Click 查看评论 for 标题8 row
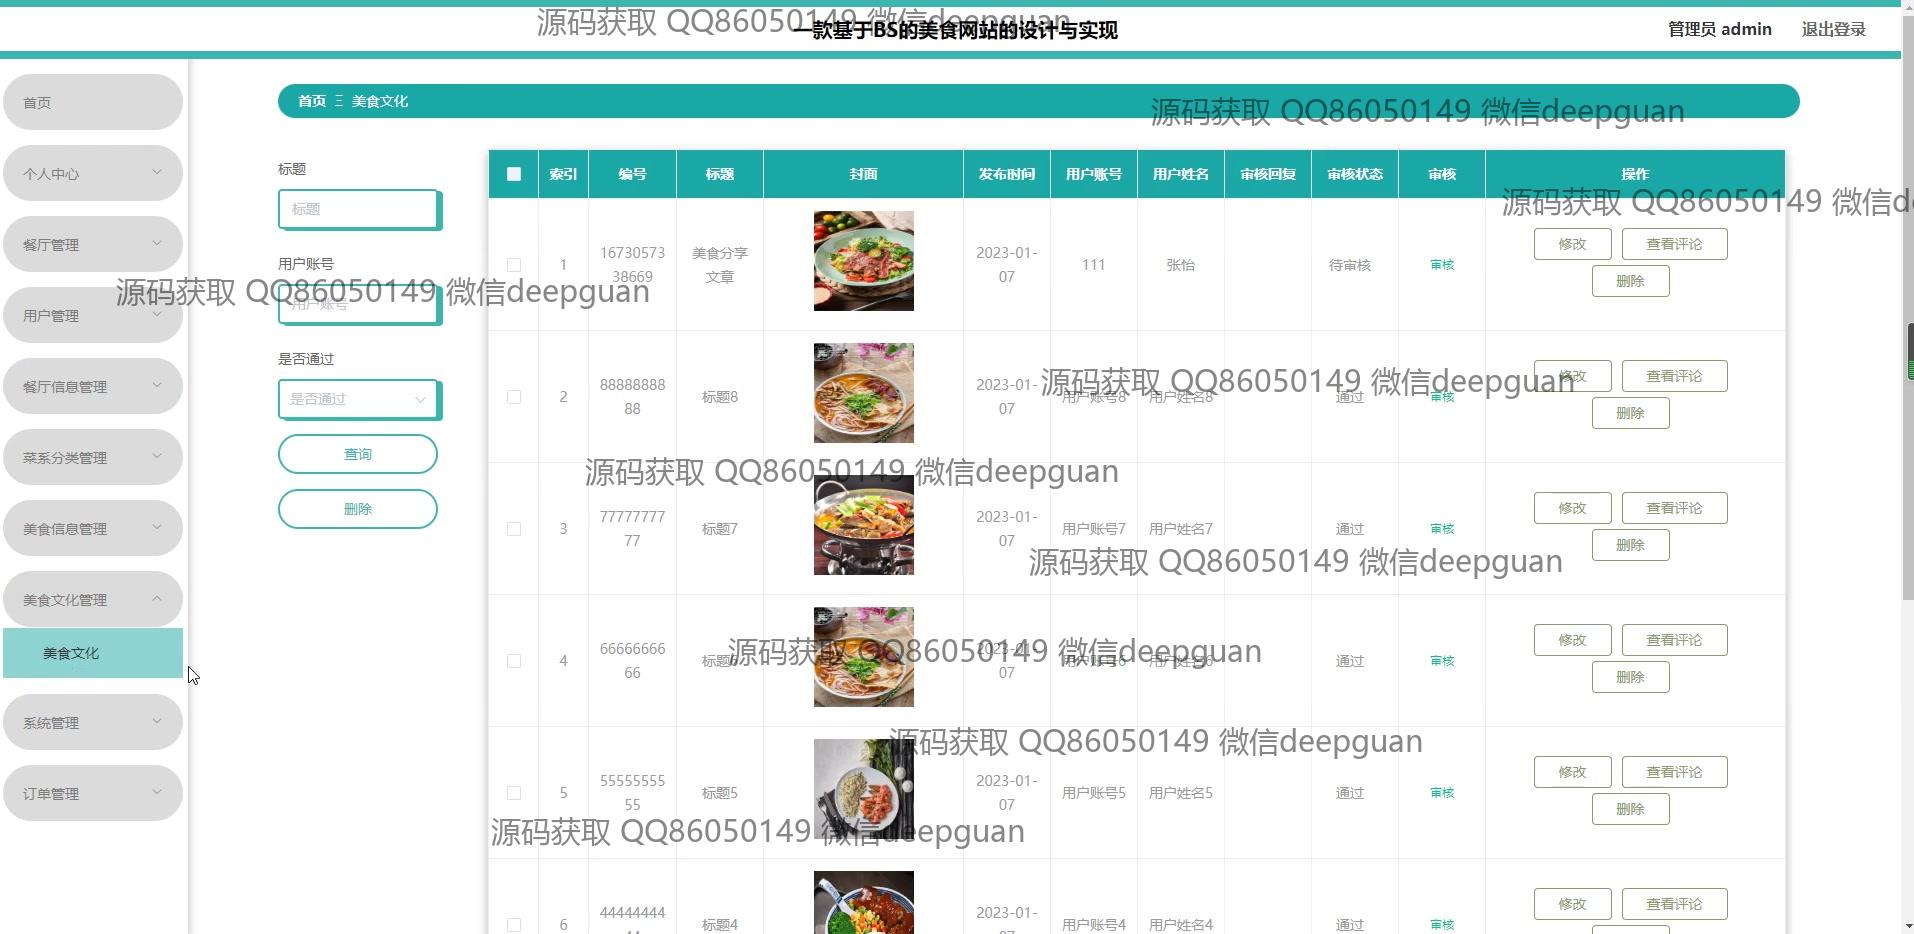 [1675, 376]
